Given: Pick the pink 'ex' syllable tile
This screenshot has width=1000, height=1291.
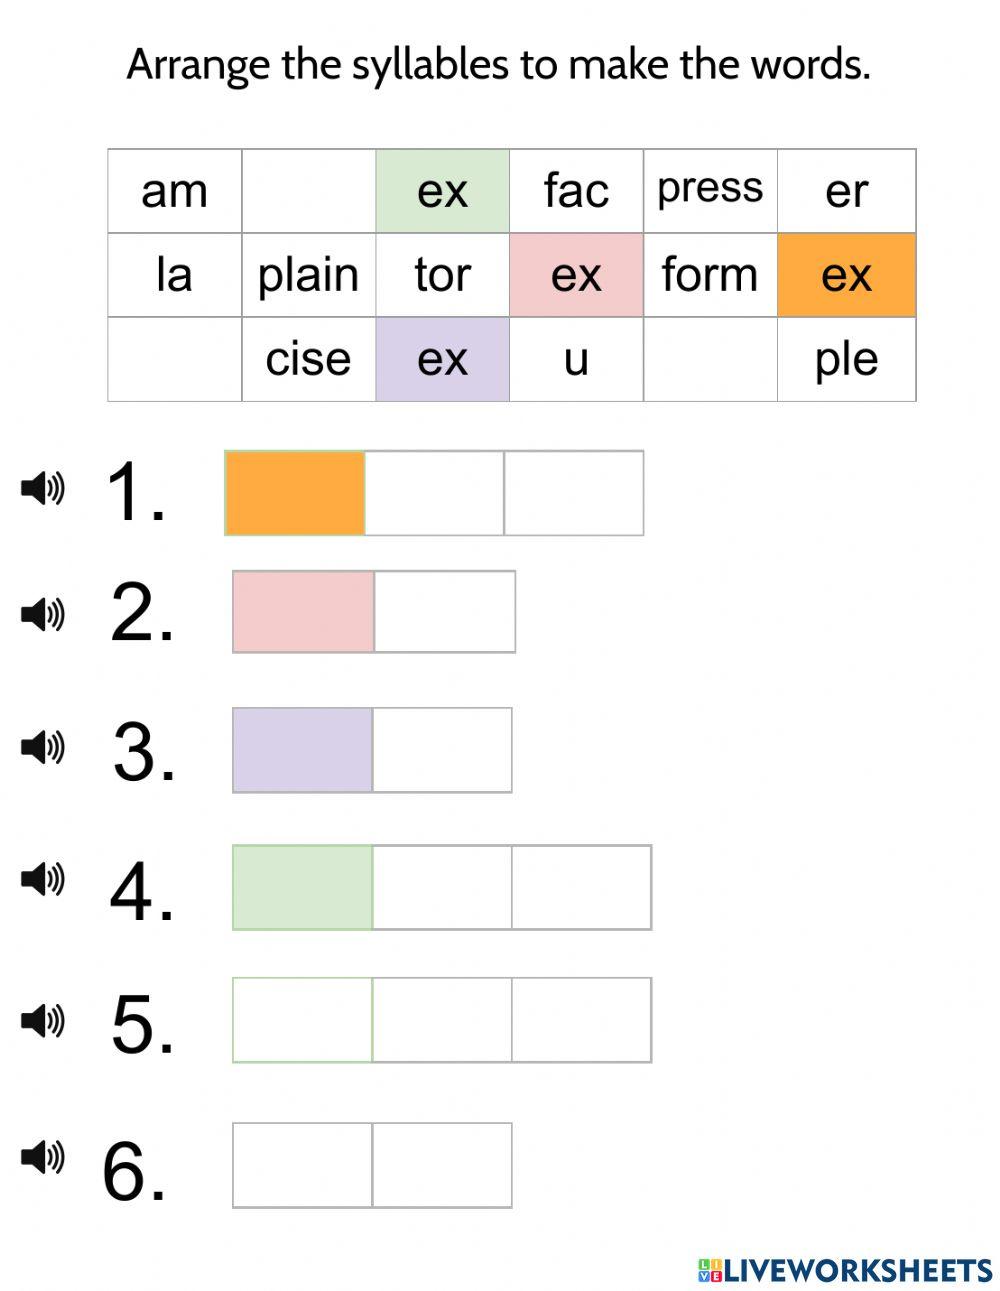Looking at the screenshot, I should point(576,275).
